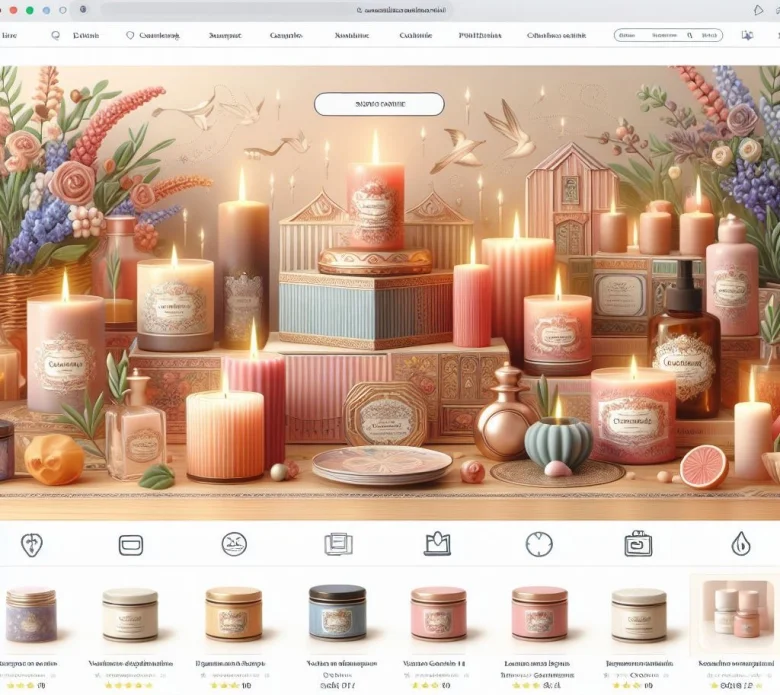780x695 pixels.
Task: Click the heart-with-leaf category icon
Action: coord(31,544)
